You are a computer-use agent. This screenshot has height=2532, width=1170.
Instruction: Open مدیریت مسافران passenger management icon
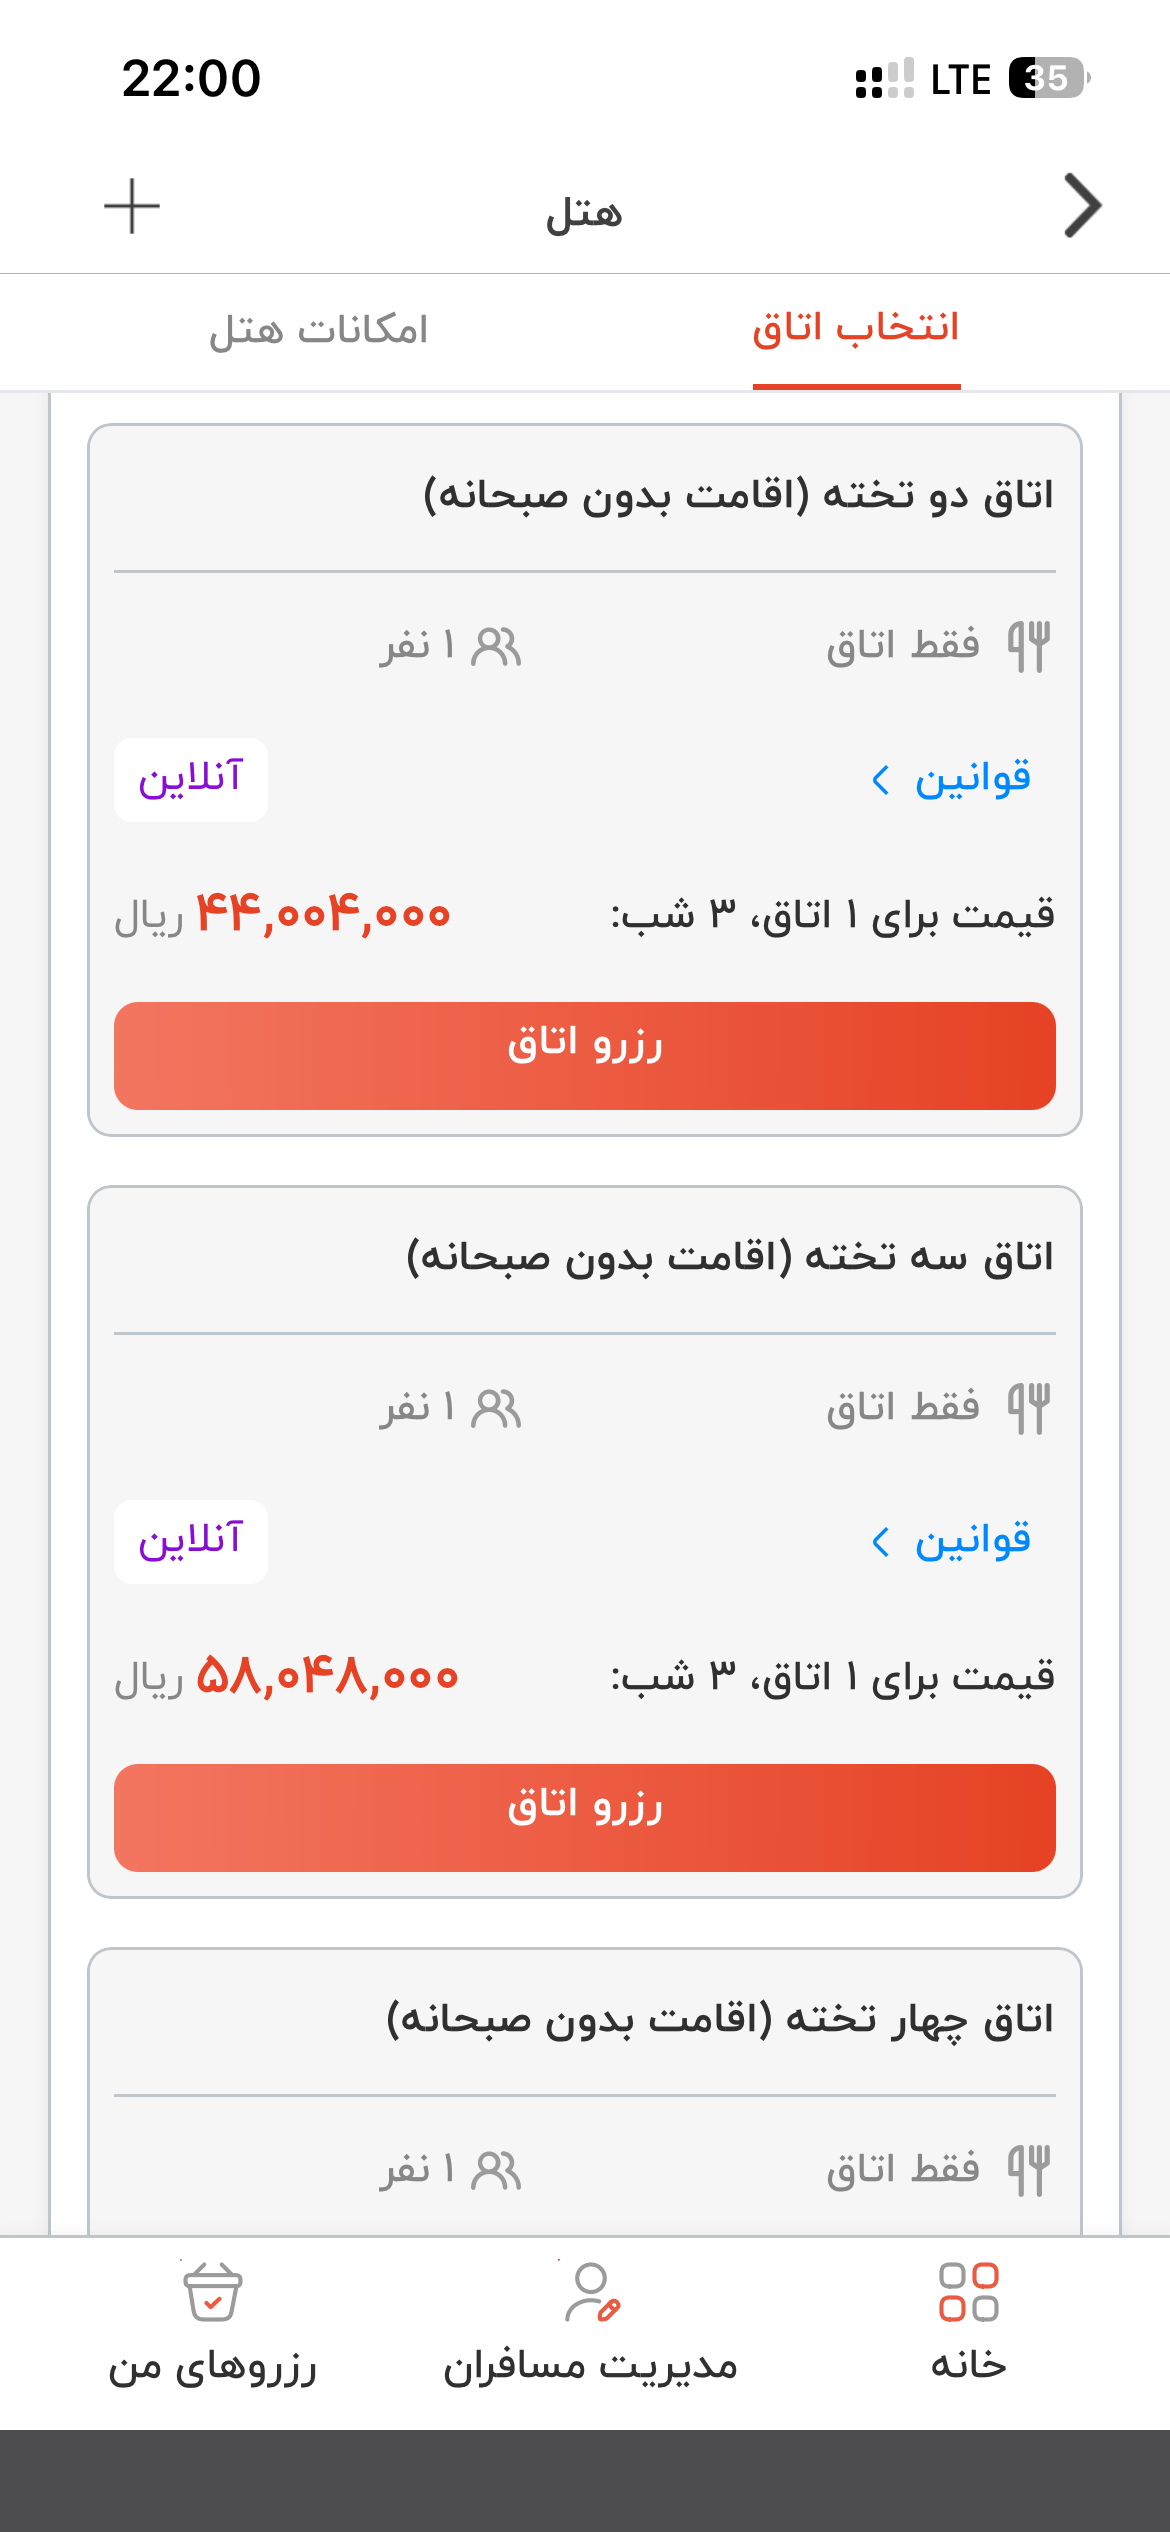point(592,2292)
